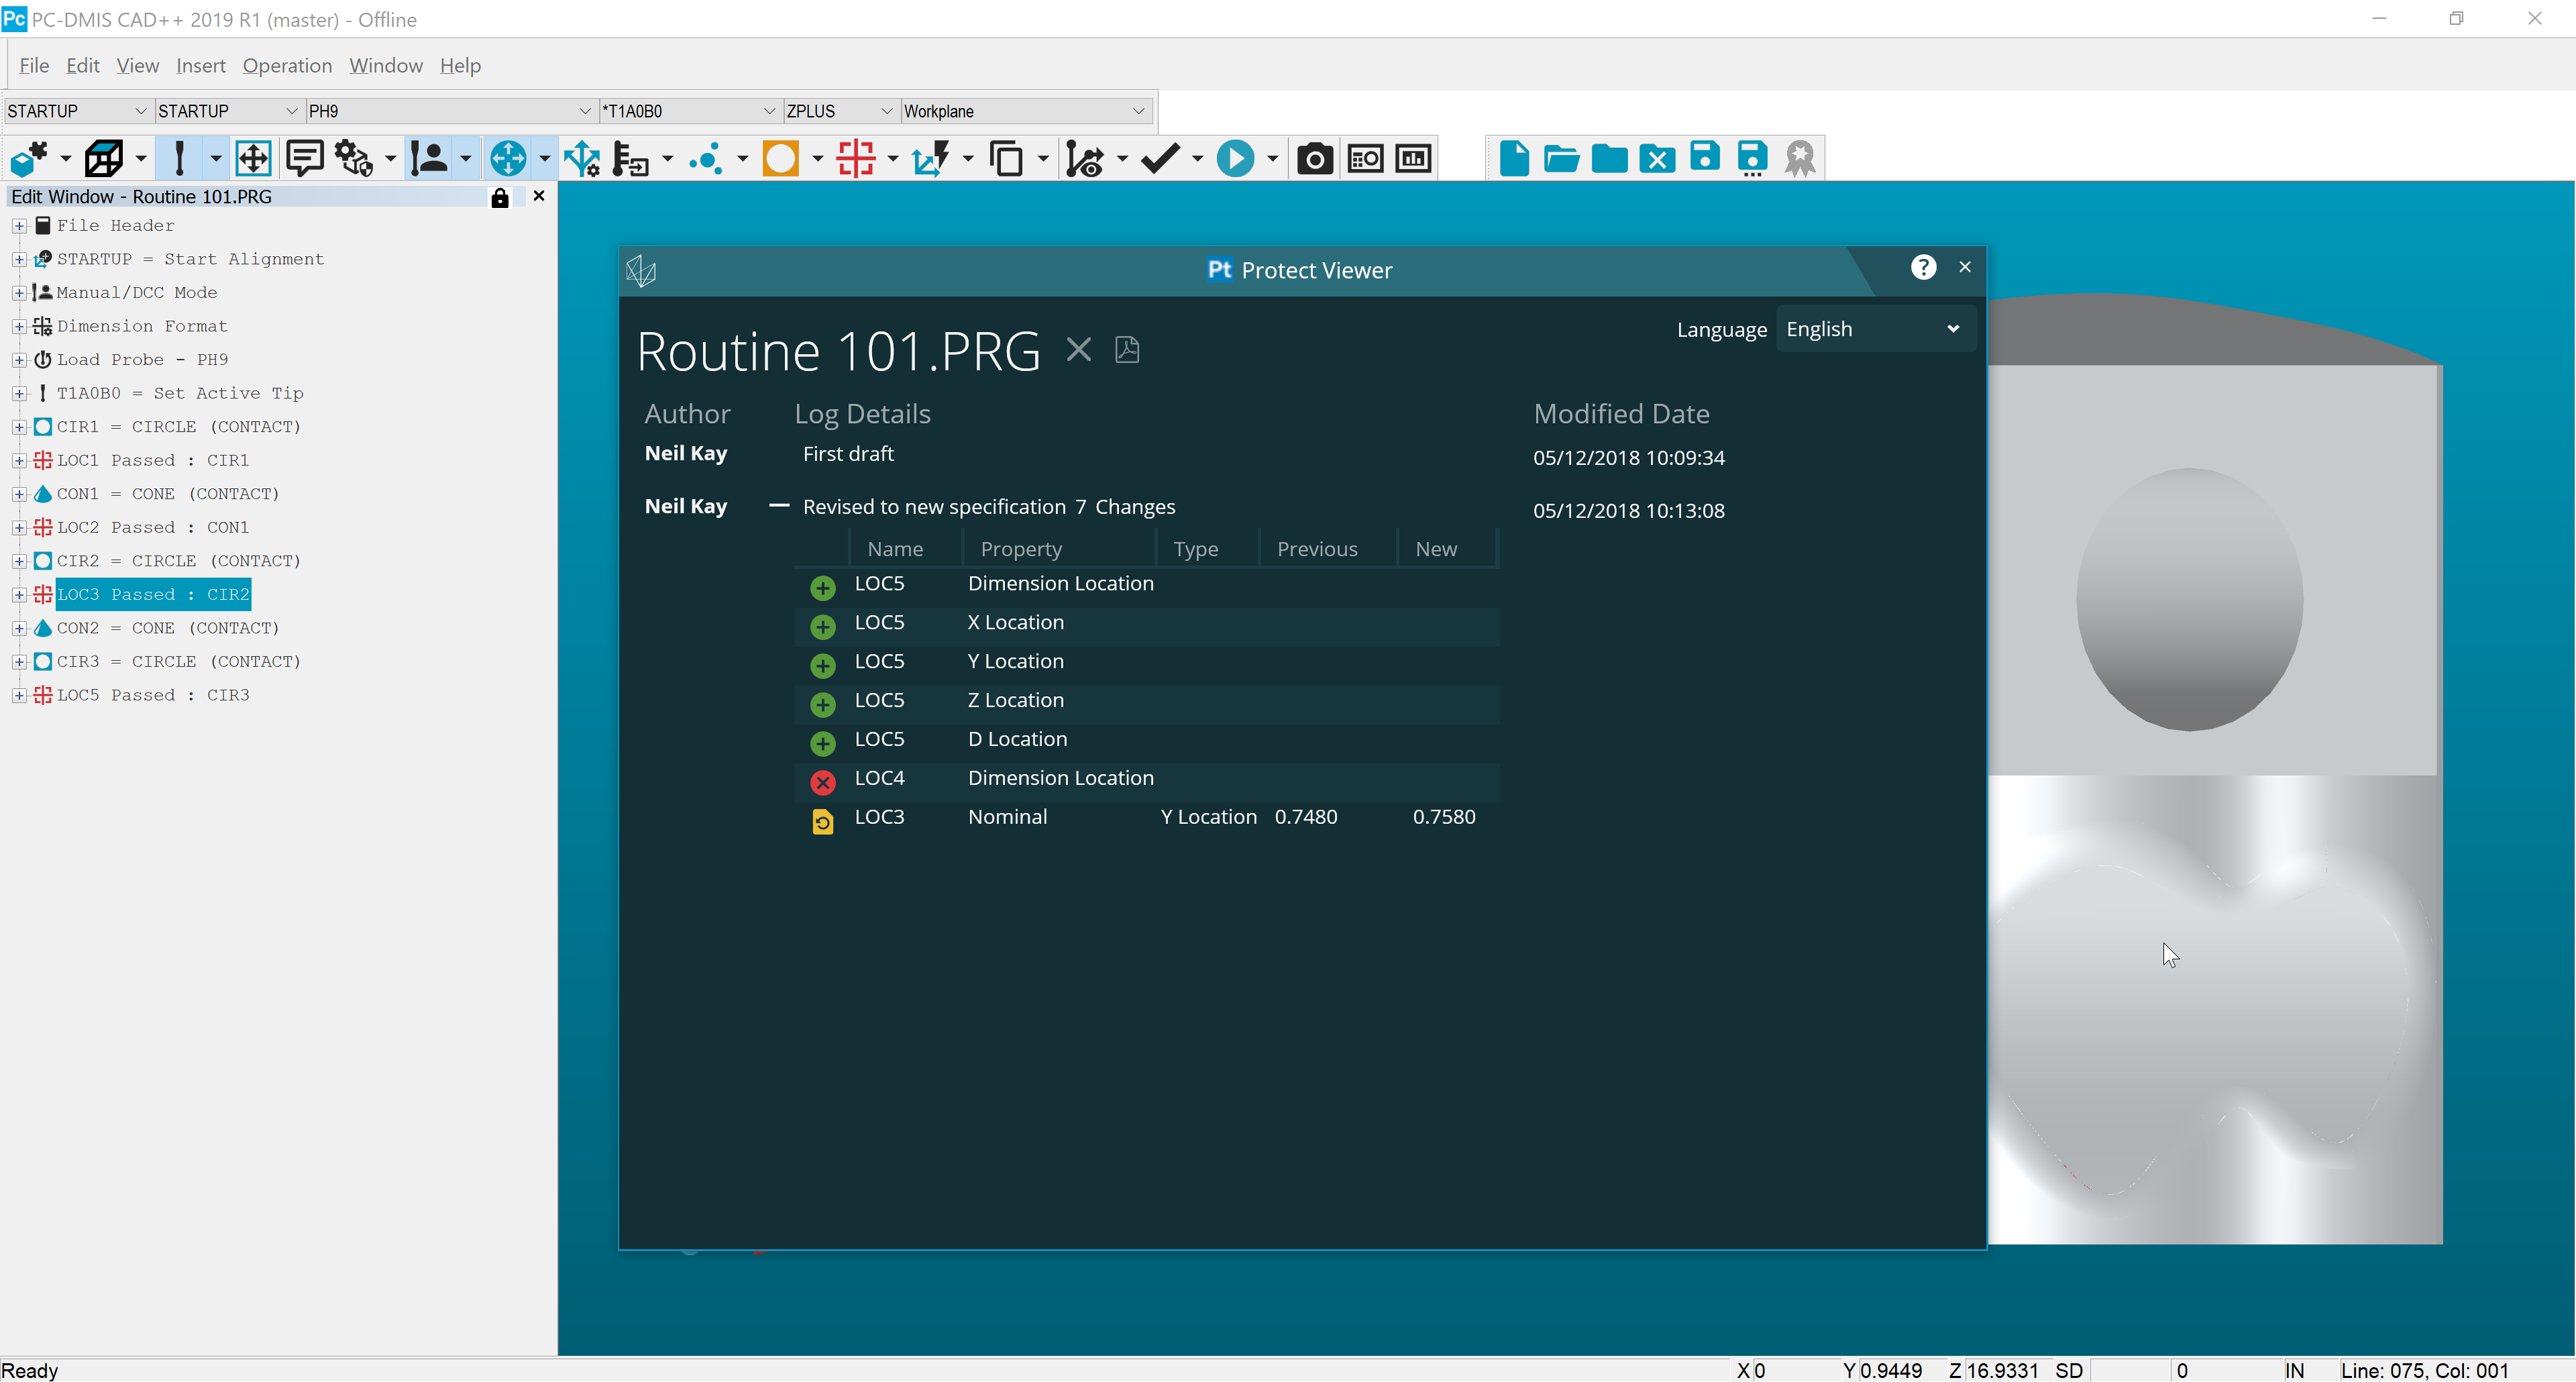Select the red Target/Auto Feature icon
This screenshot has height=1382, width=2576.
[x=858, y=158]
